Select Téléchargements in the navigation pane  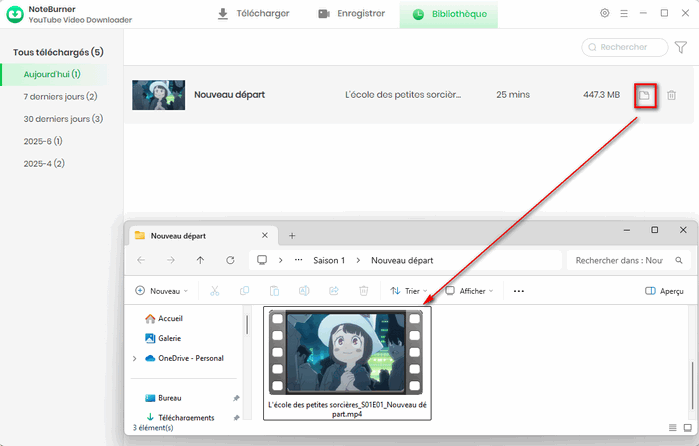(180, 417)
